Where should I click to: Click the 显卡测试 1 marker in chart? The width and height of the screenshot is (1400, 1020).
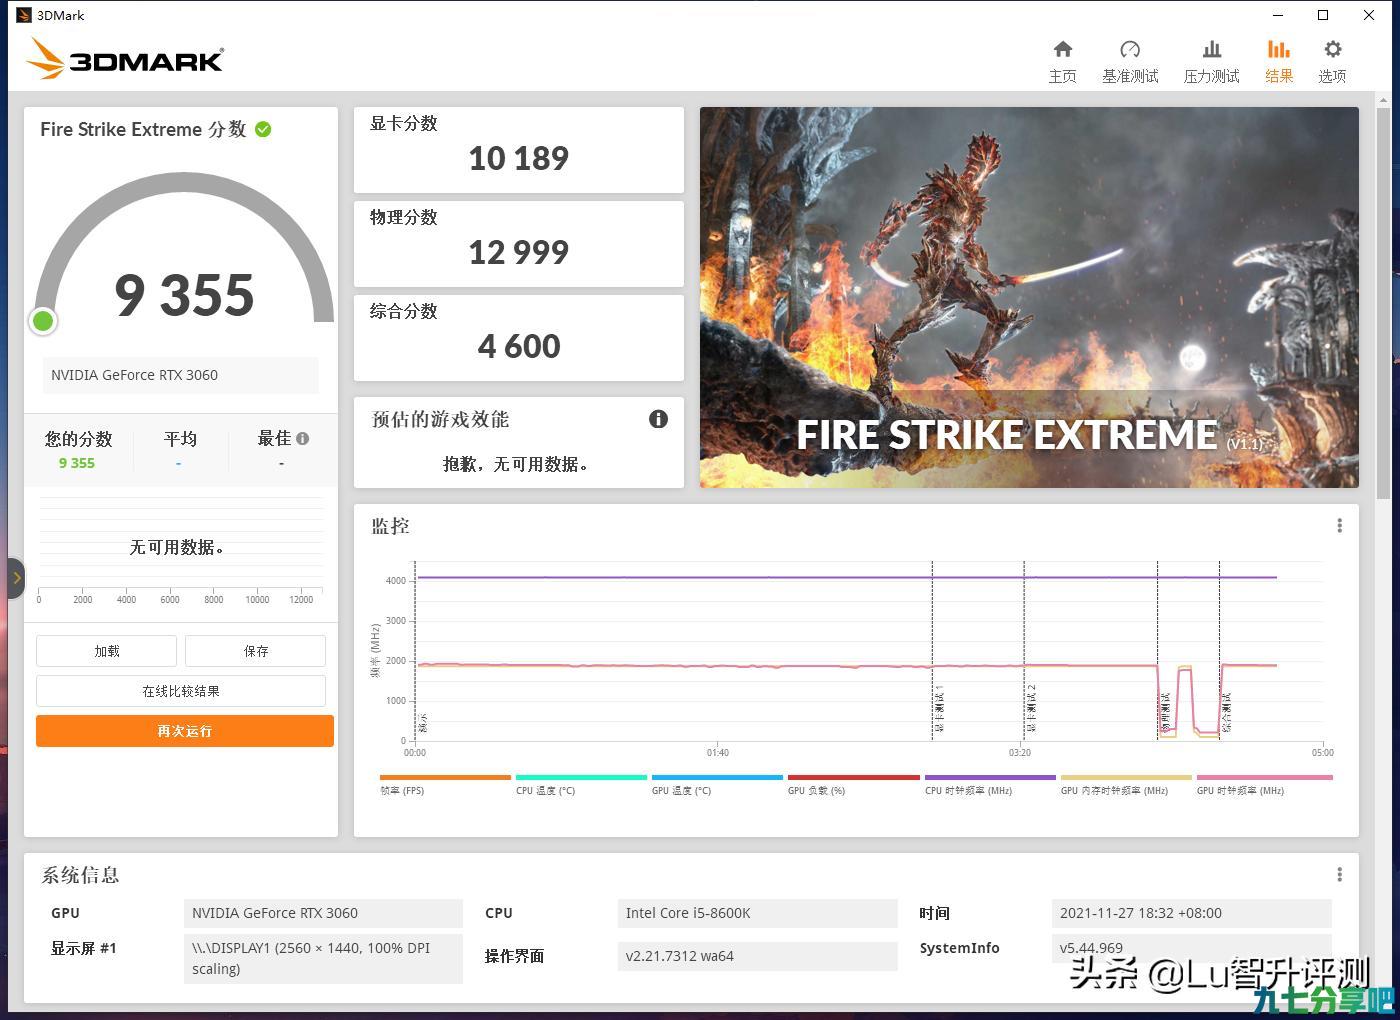point(938,711)
